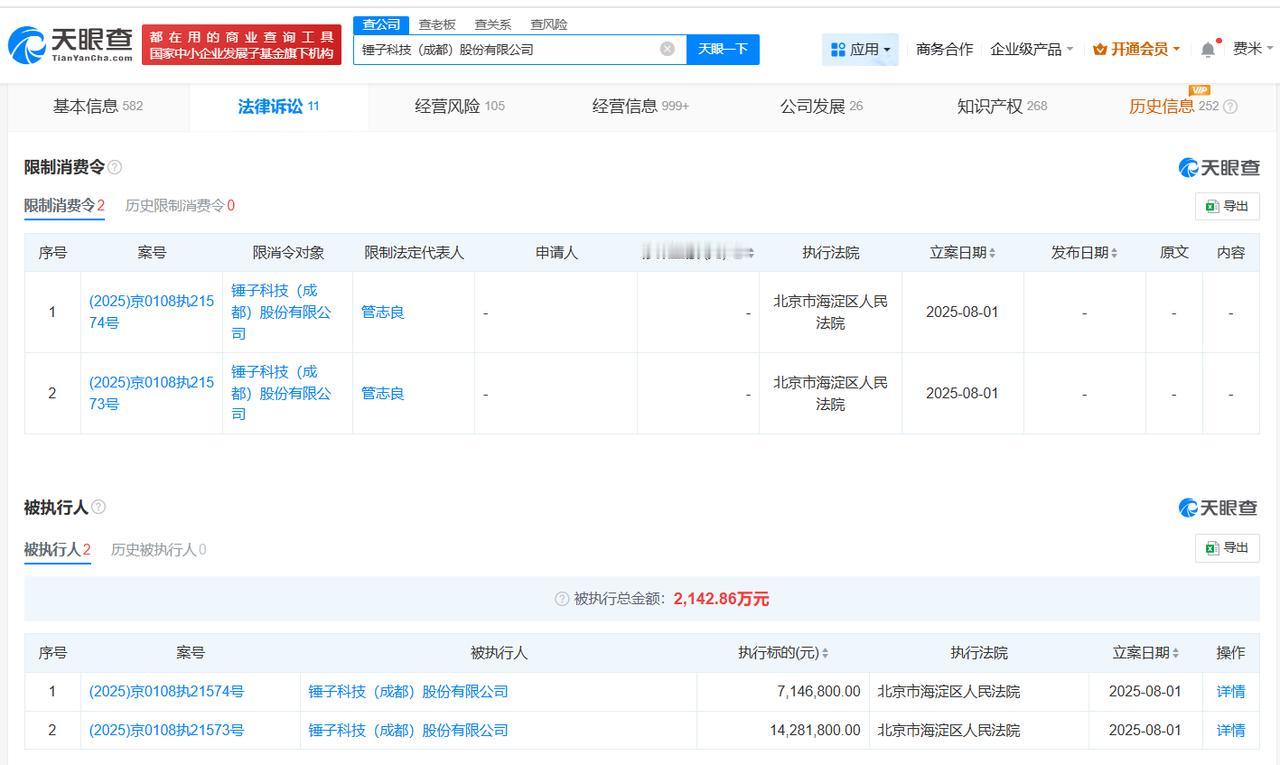This screenshot has width=1280, height=765.
Task: Click help icon next to 限制消费令 heading
Action: [115, 167]
